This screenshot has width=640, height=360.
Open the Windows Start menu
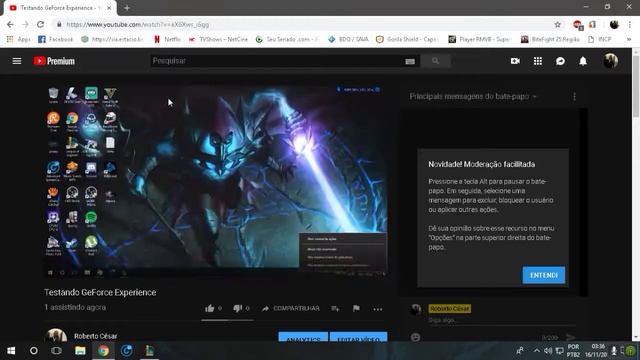pyautogui.click(x=11, y=351)
